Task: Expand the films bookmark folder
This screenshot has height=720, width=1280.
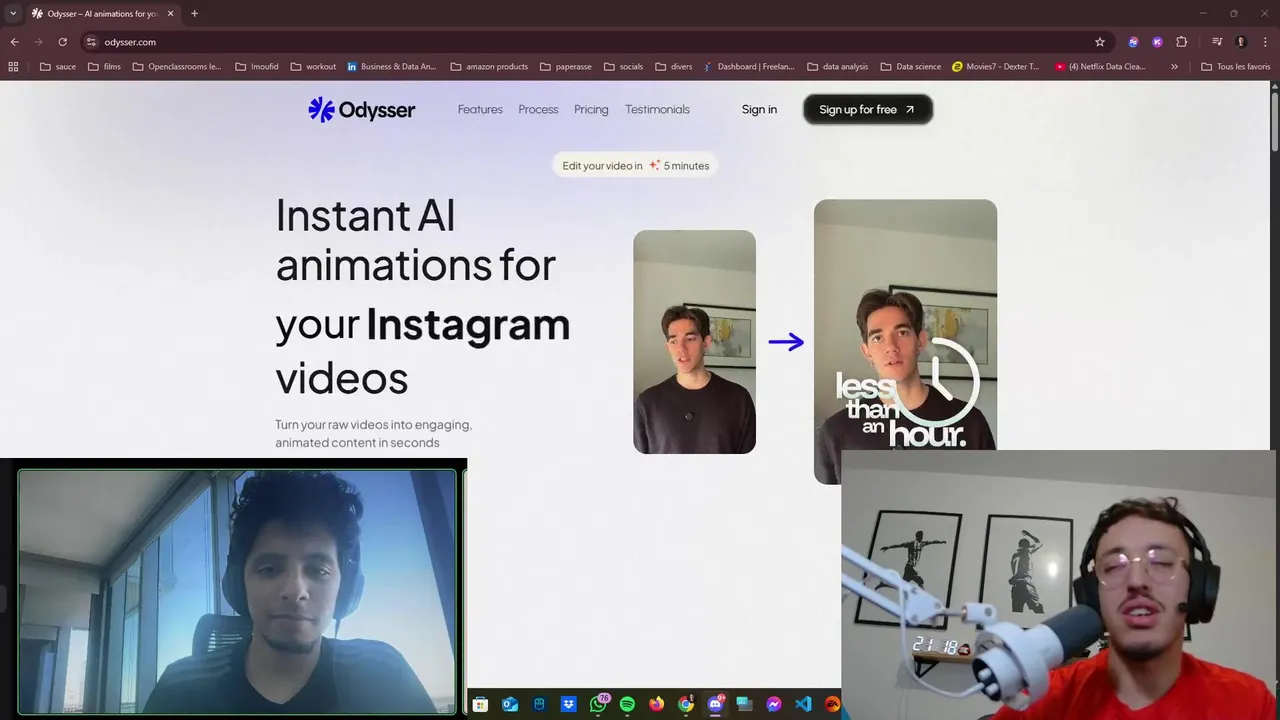Action: tap(104, 67)
